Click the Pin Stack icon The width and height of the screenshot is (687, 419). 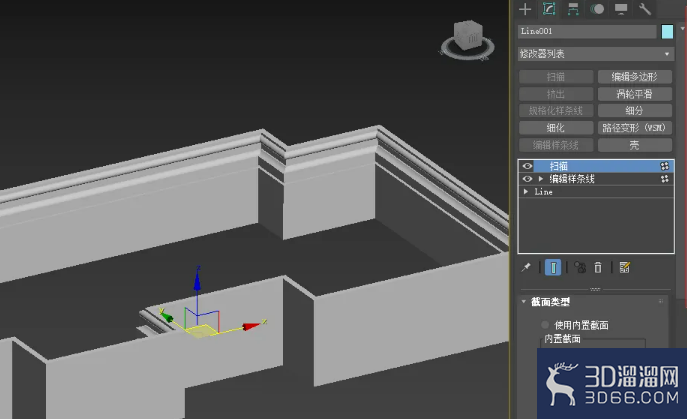point(526,267)
